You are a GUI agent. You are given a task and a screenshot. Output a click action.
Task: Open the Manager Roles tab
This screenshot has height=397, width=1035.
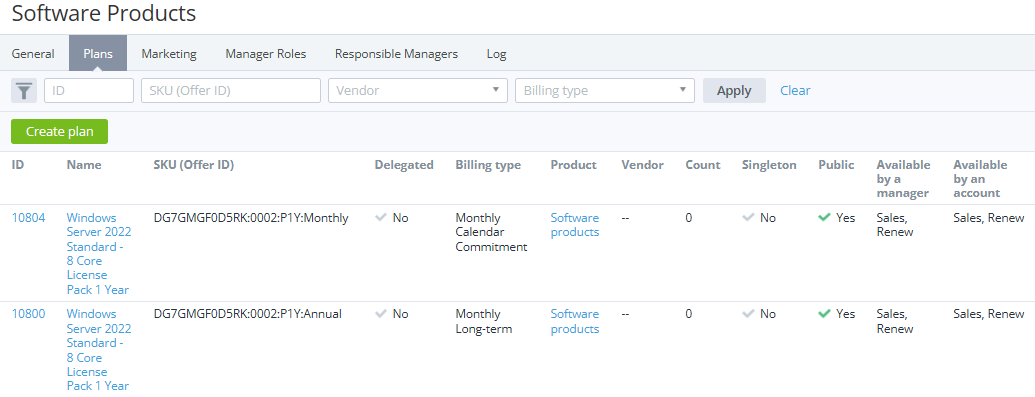(266, 54)
